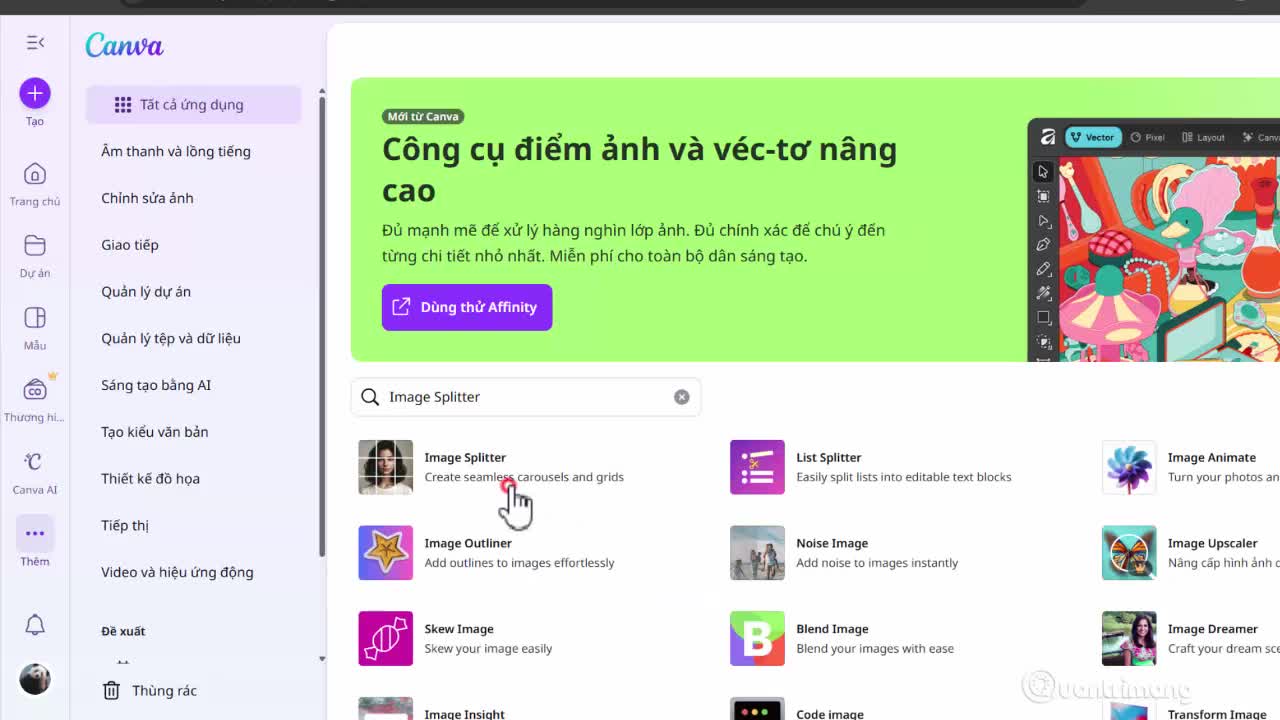The width and height of the screenshot is (1280, 720).
Task: Click the sidebar vertical scrollbar
Action: tap(322, 325)
